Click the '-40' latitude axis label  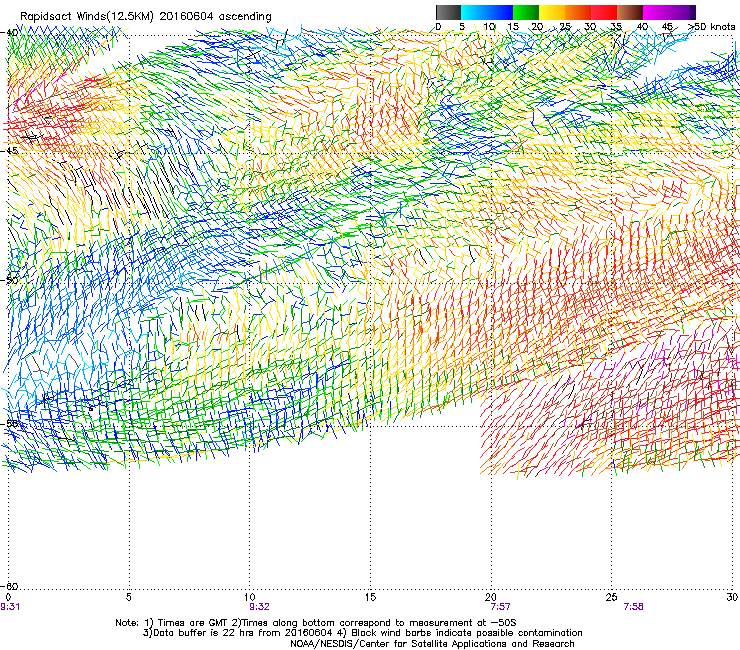click(10, 33)
